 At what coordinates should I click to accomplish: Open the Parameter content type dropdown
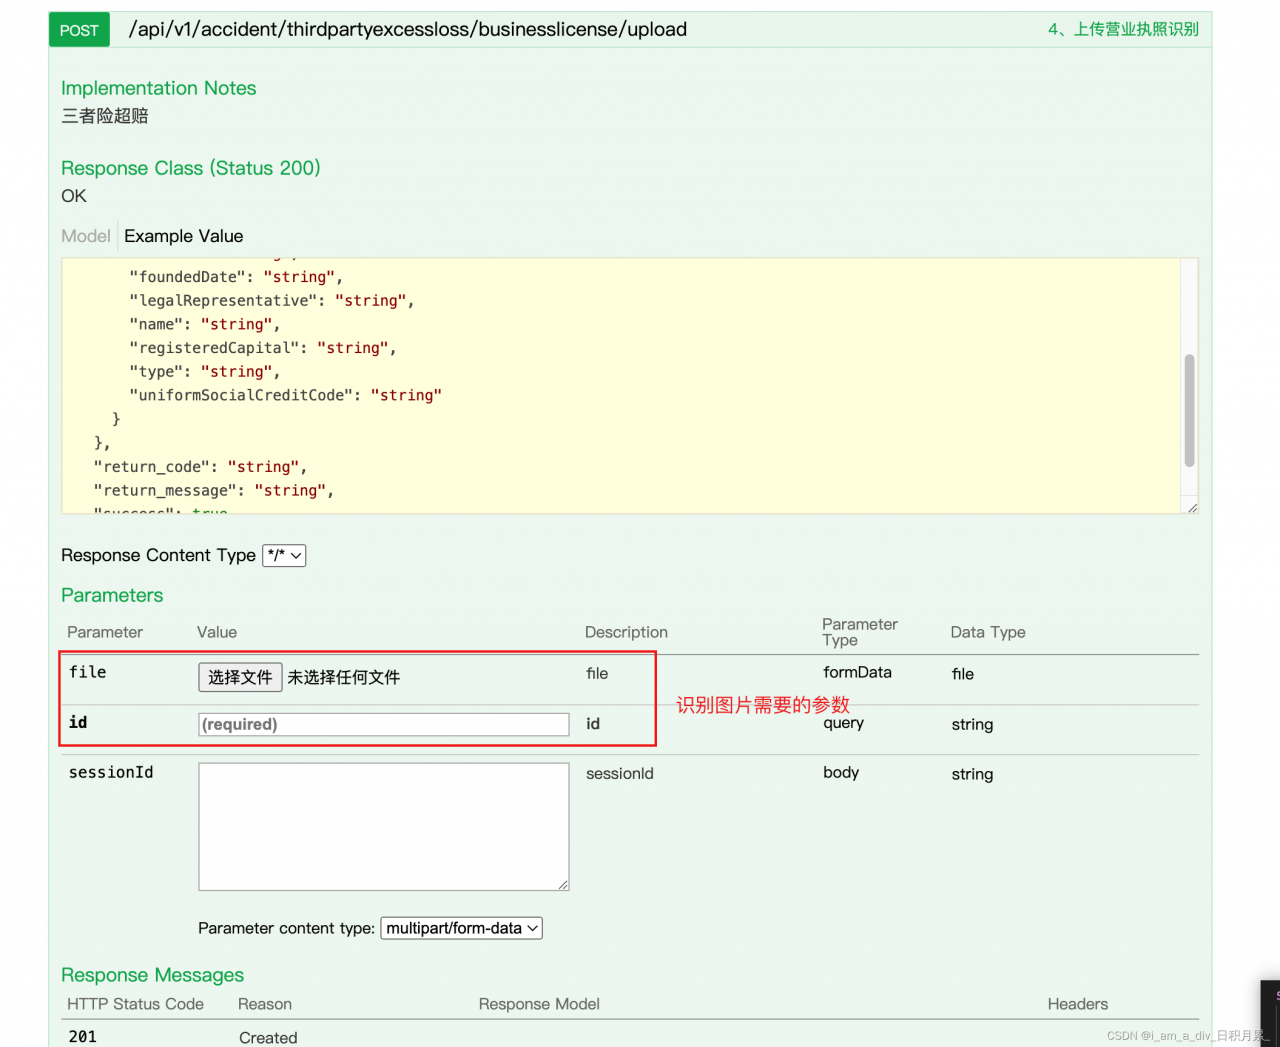pos(461,928)
